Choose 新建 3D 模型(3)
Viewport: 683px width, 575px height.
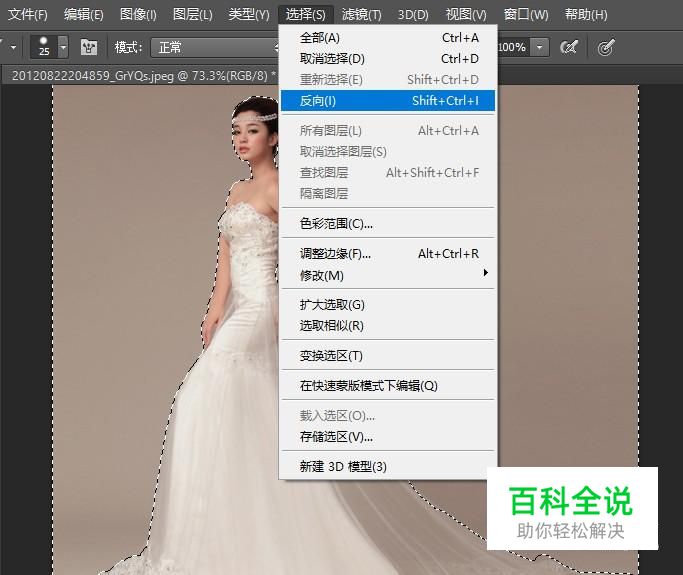tap(388, 467)
